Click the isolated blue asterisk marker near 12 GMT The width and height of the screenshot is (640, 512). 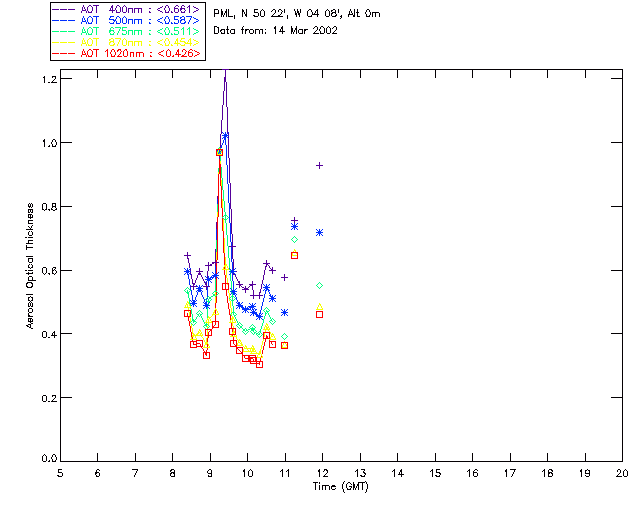point(320,233)
